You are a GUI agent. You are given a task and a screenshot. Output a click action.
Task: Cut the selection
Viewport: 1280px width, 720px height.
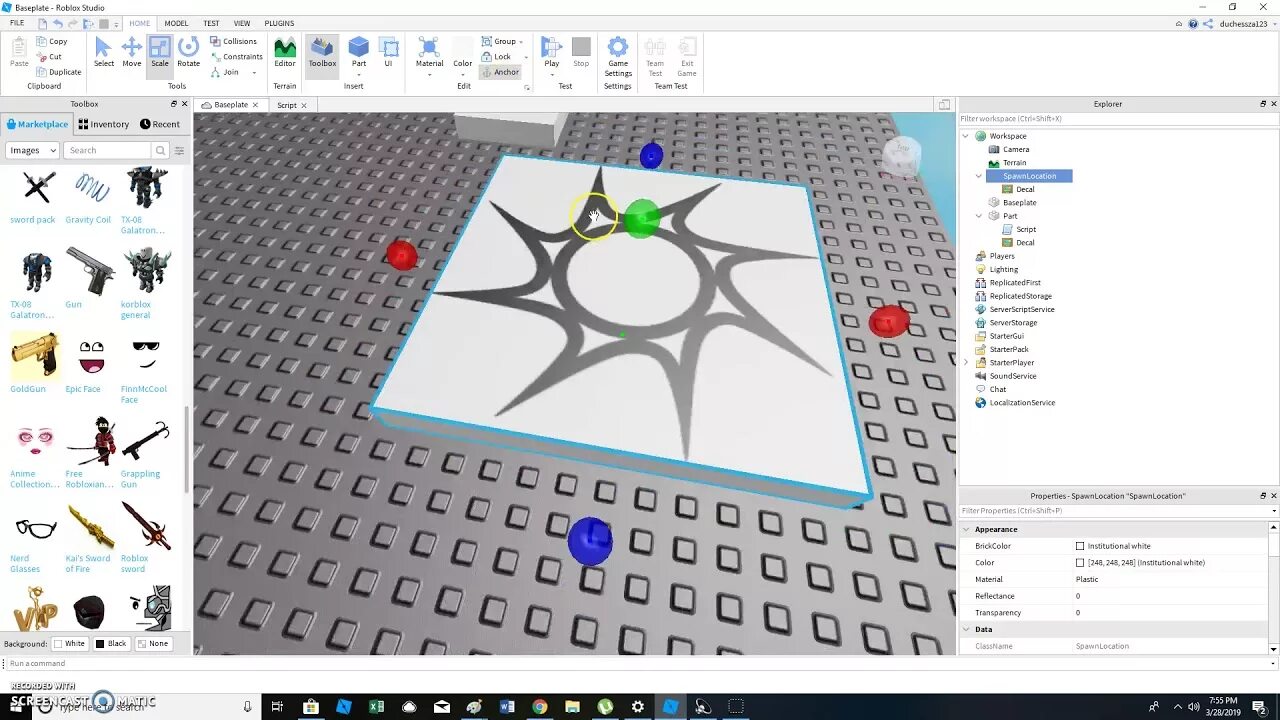click(x=48, y=57)
